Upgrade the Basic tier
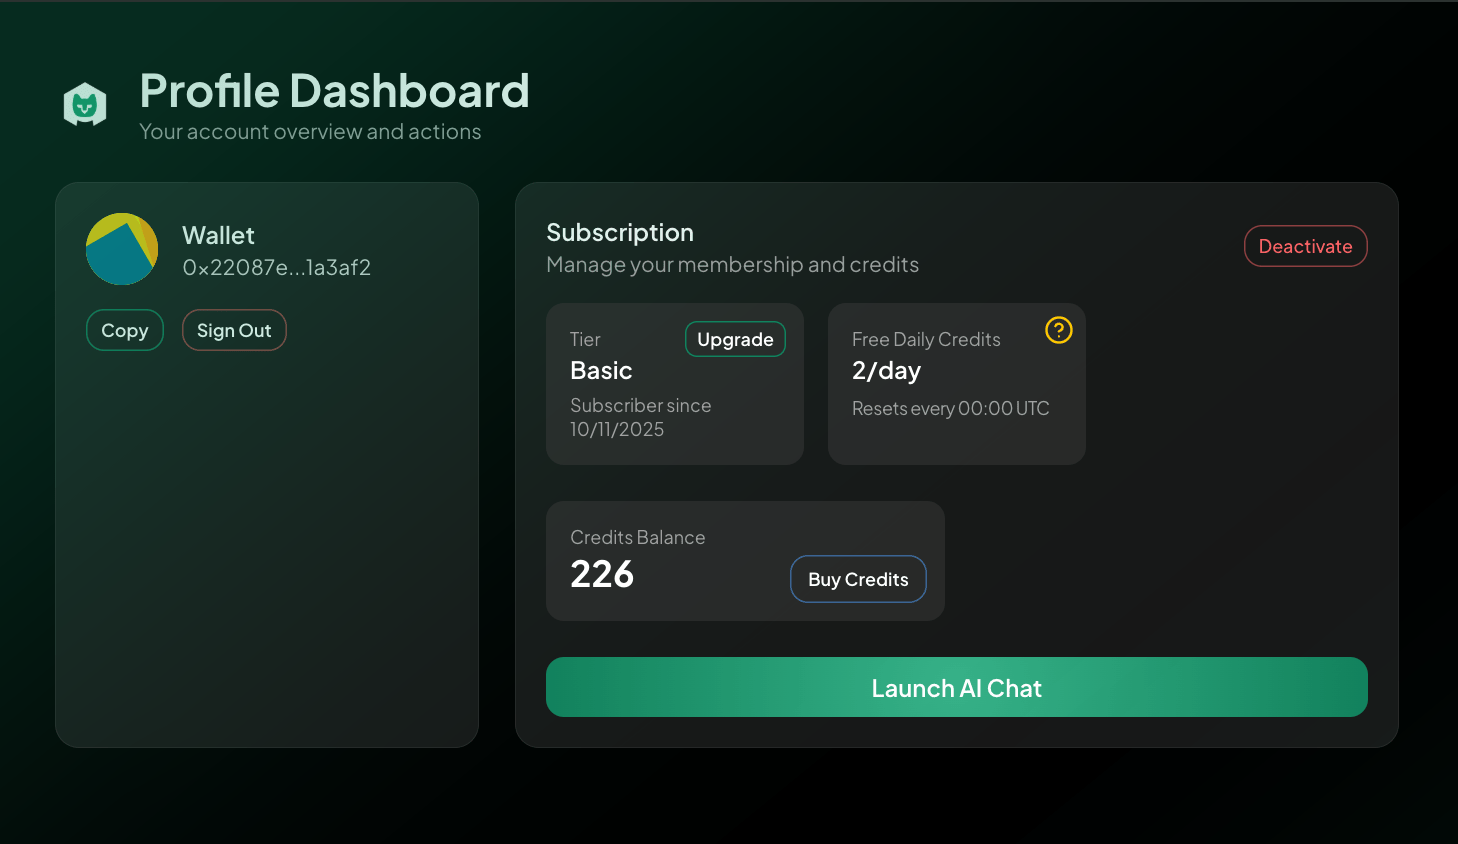 tap(735, 339)
